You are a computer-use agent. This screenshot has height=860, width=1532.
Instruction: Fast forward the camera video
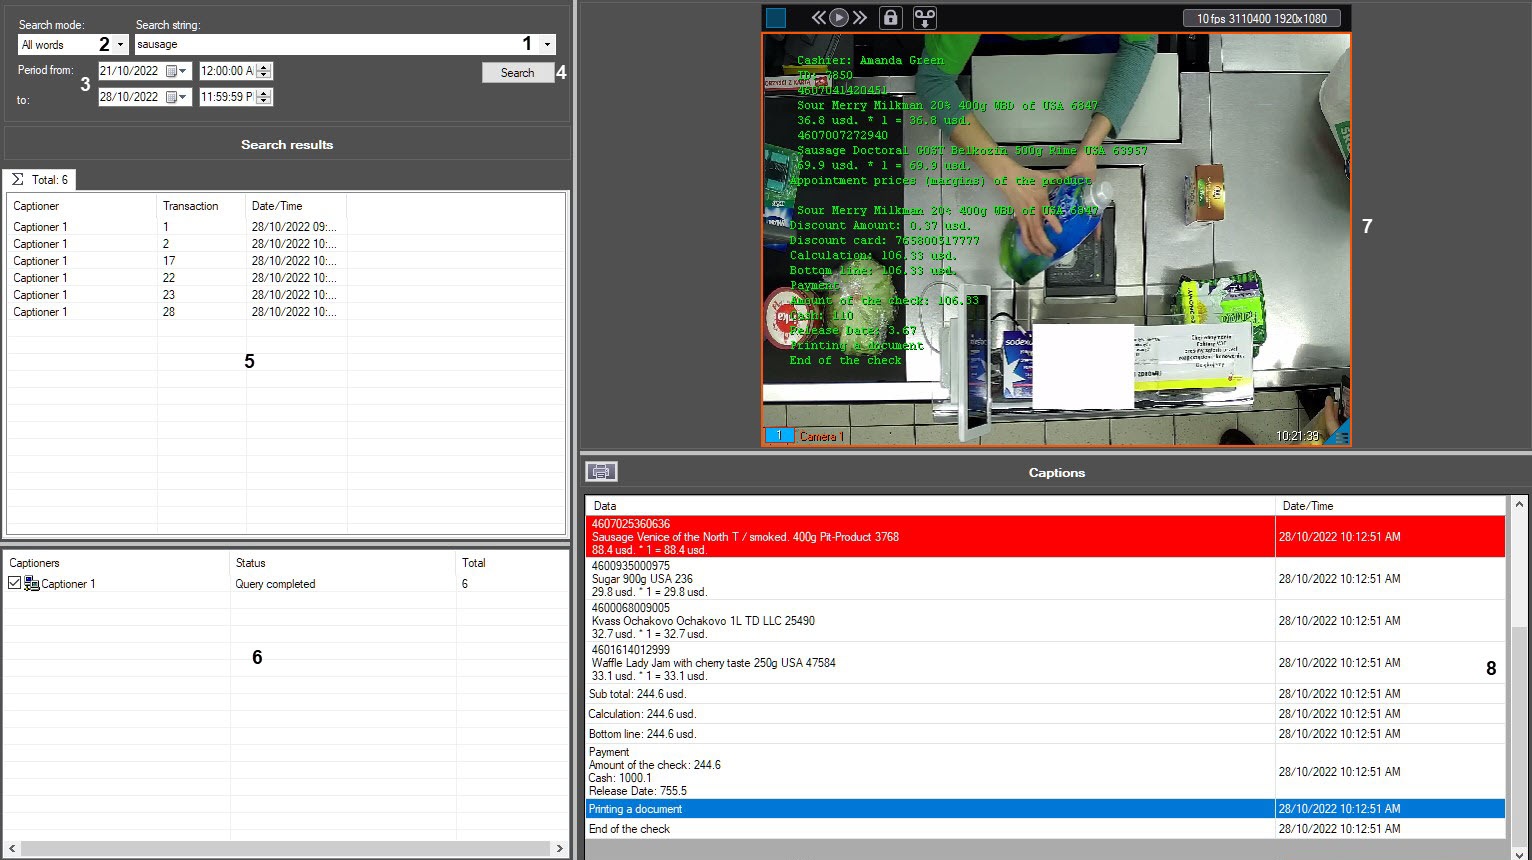(x=859, y=17)
